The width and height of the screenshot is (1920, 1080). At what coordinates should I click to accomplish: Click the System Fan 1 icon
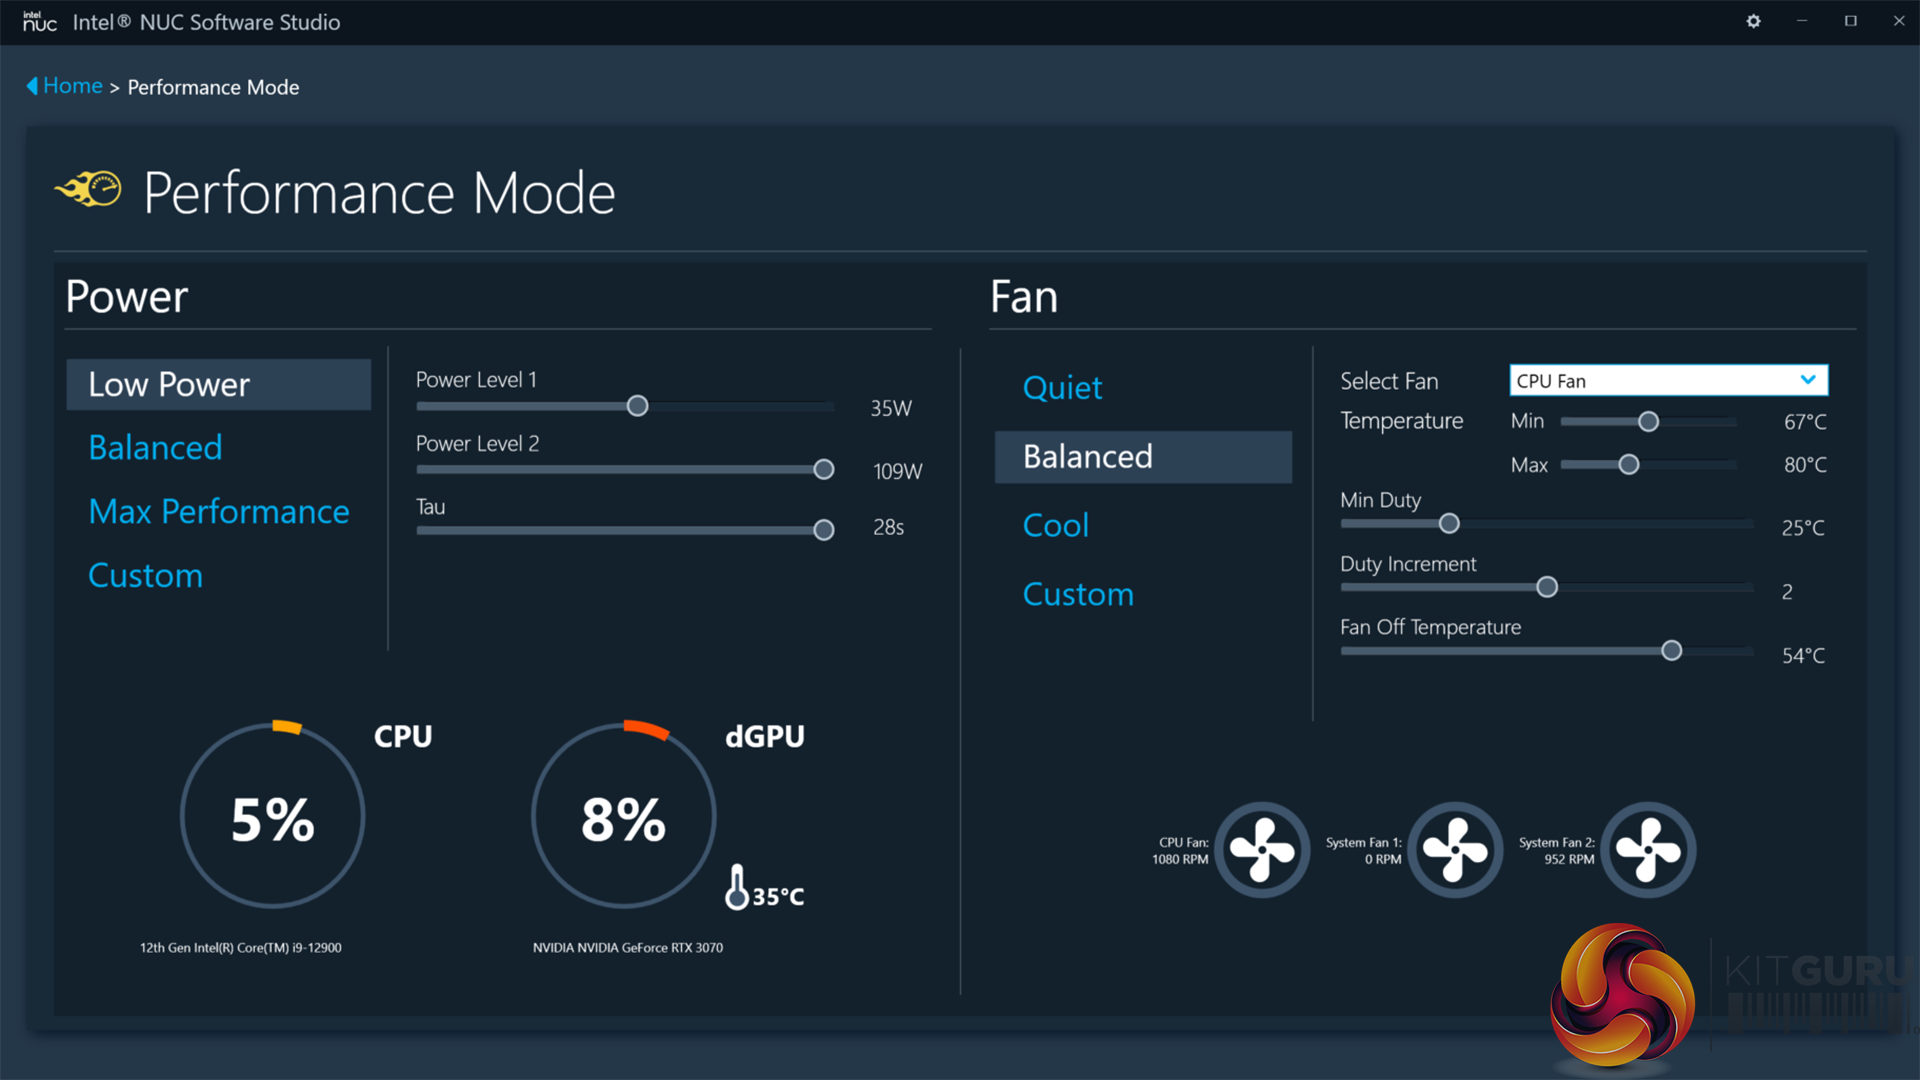(1455, 850)
